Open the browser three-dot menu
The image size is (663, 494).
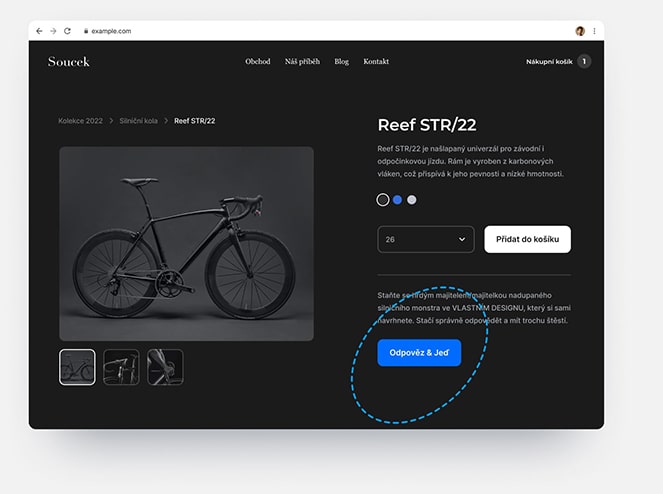pyautogui.click(x=594, y=31)
